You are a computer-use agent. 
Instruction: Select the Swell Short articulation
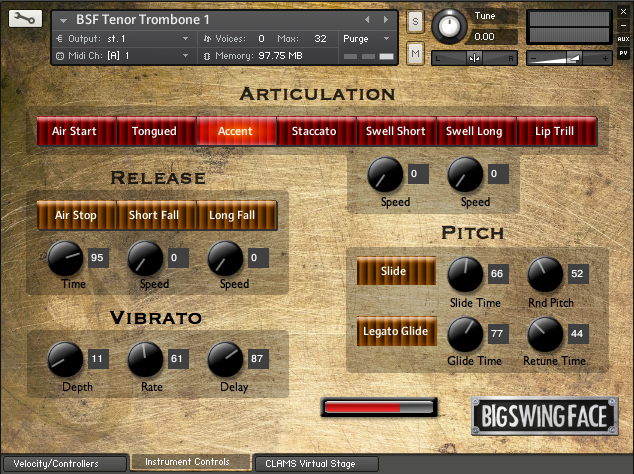(x=396, y=131)
